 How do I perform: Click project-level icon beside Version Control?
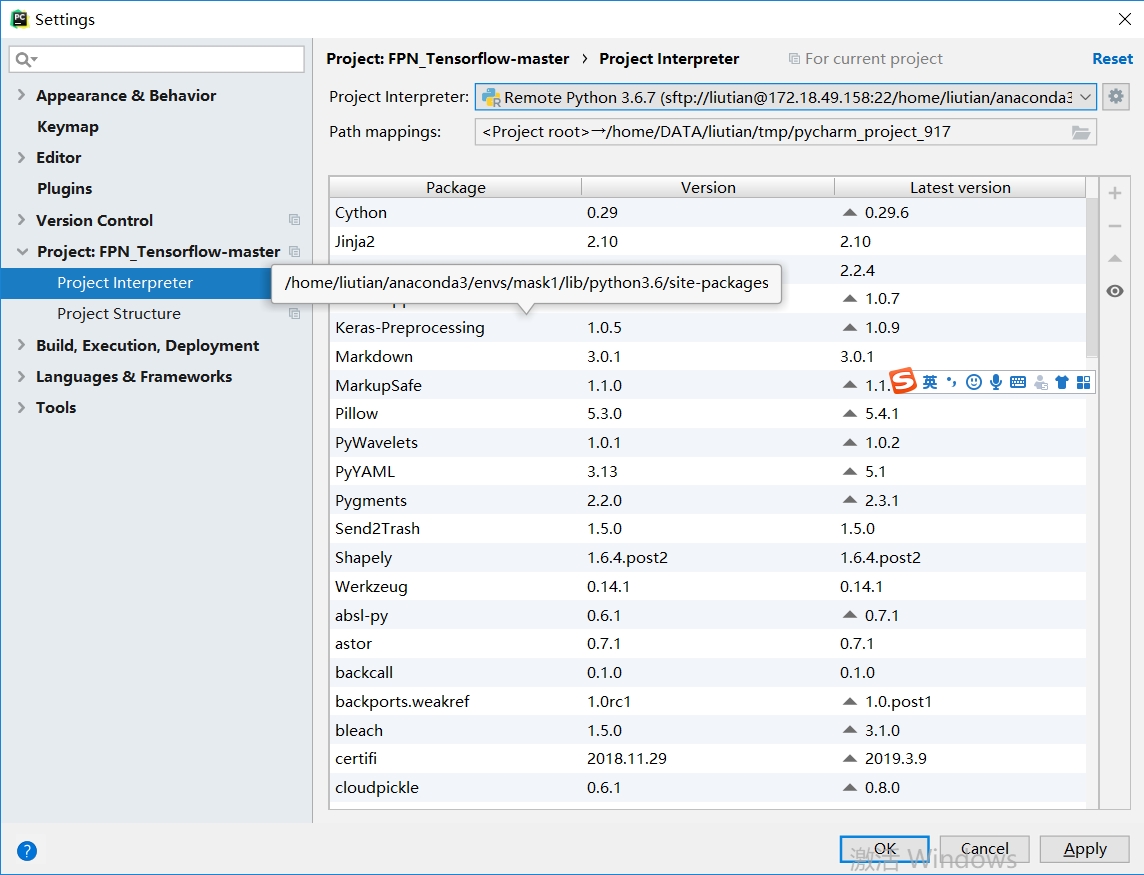point(295,220)
